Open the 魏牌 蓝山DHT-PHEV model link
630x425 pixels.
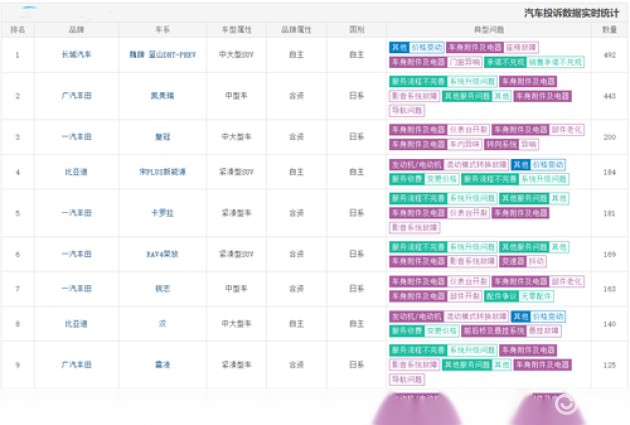click(162, 55)
